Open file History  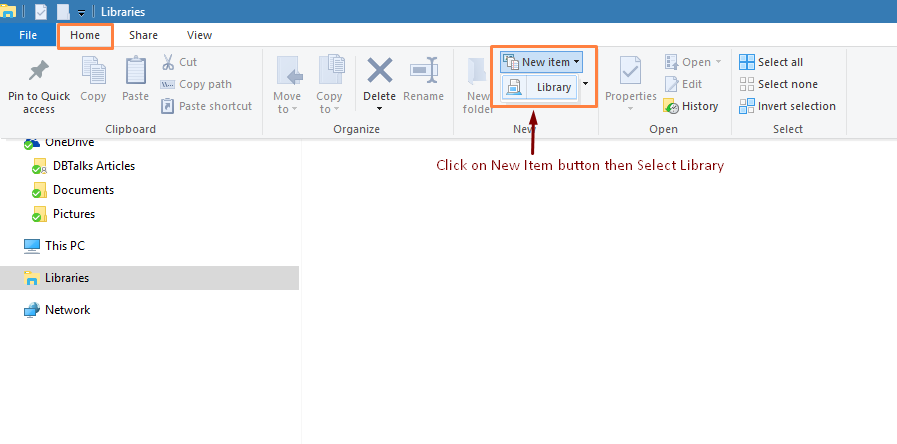pos(691,106)
